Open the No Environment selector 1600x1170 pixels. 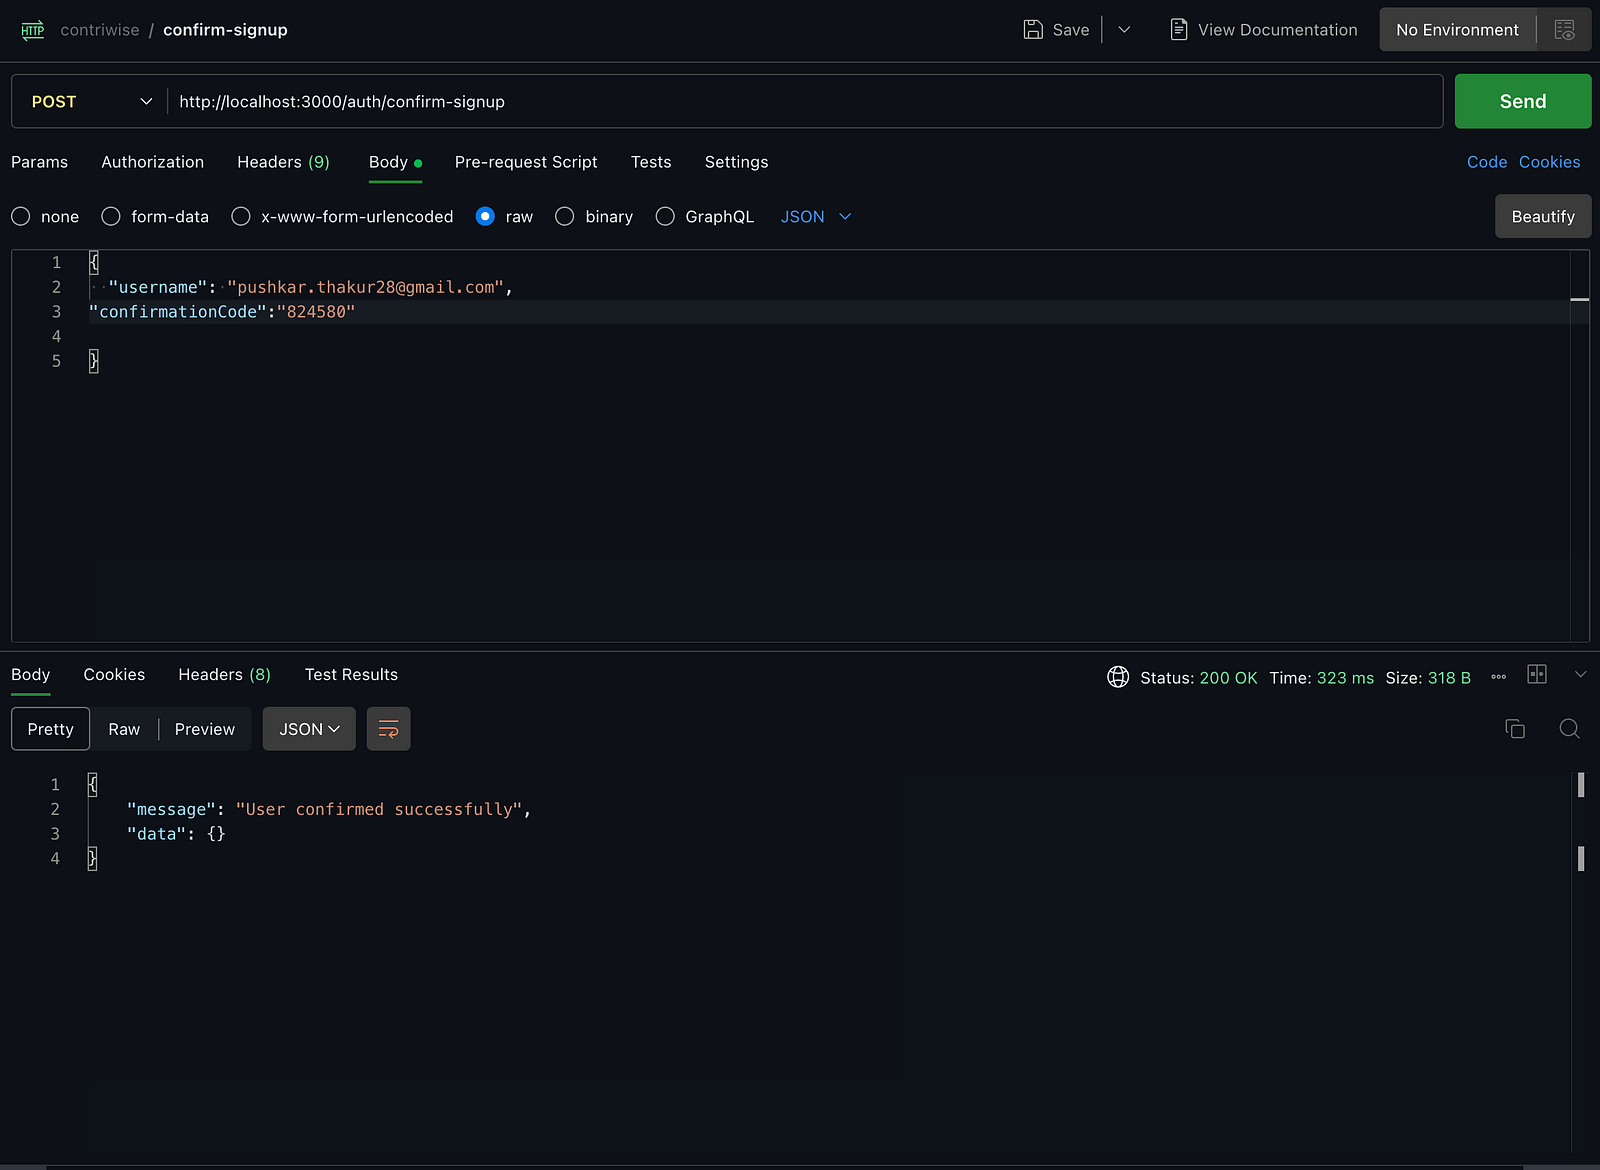tap(1457, 30)
